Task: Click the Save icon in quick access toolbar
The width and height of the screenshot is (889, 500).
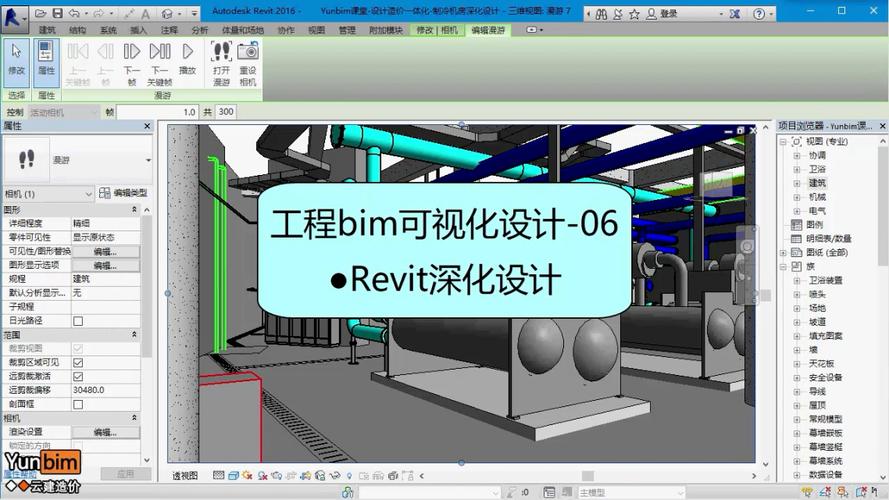Action: 57,13
